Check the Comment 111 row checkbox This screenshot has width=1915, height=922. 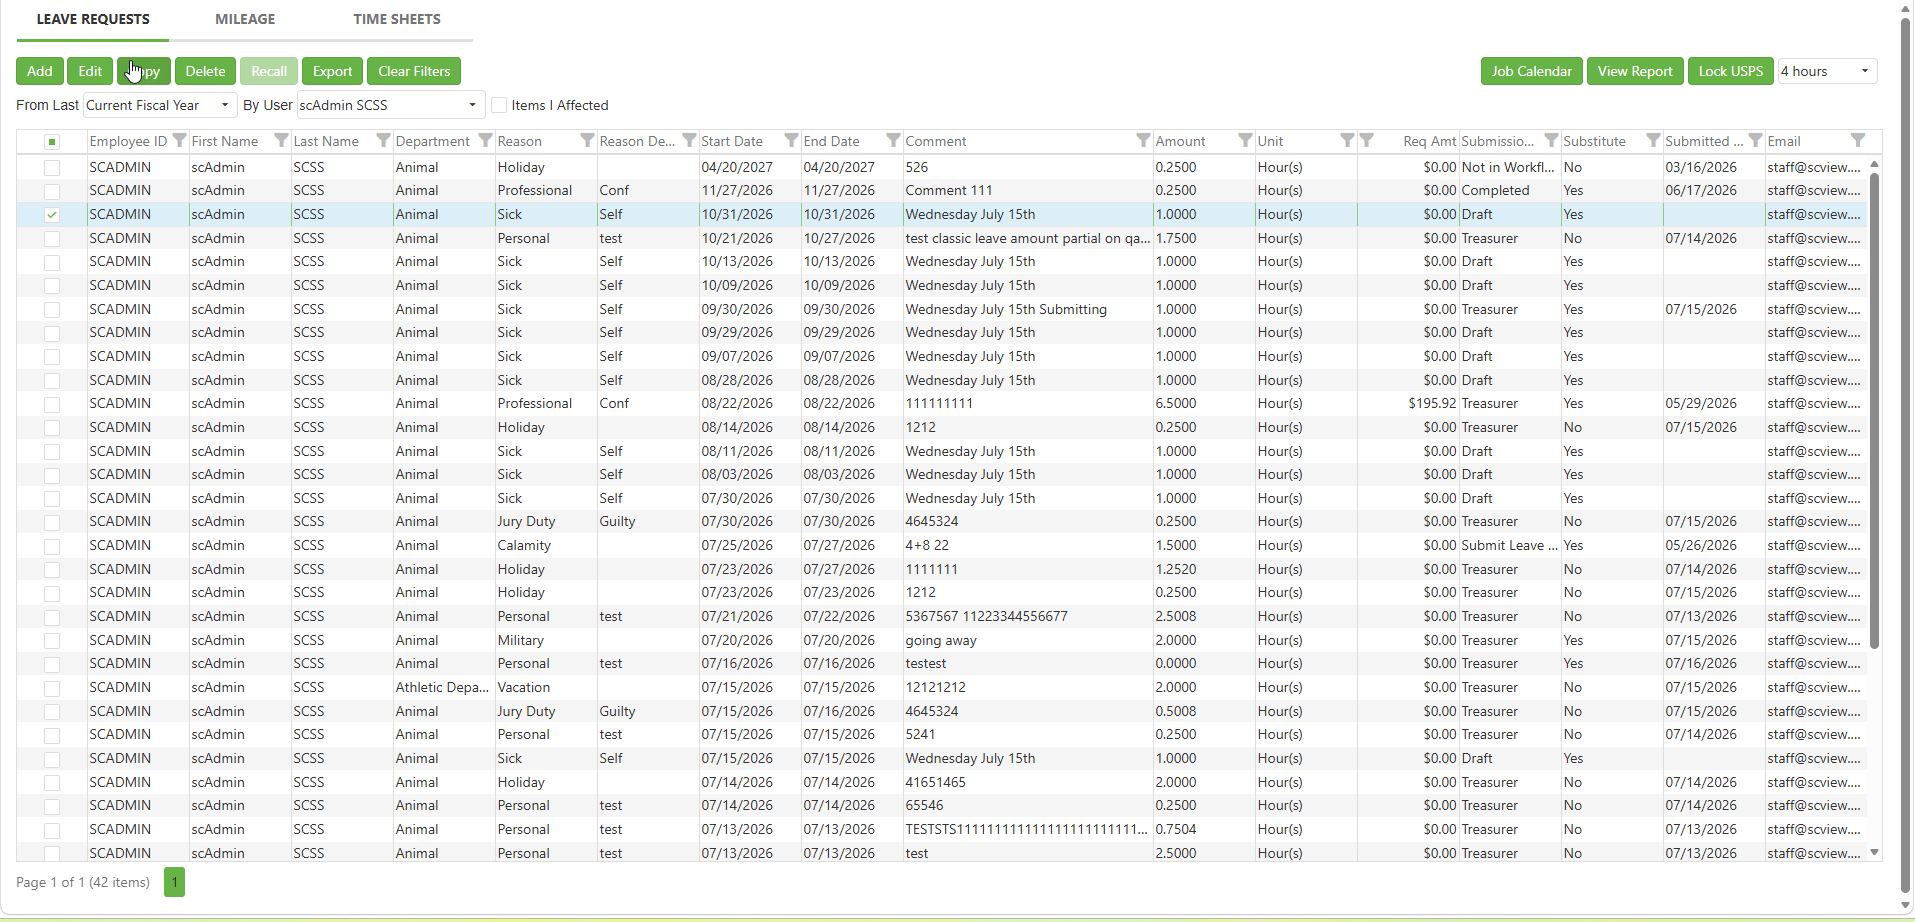[x=52, y=191]
